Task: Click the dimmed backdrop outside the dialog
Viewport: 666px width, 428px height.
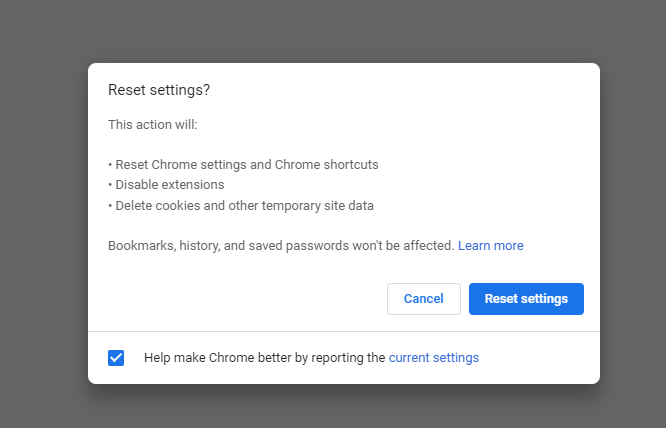Action: coord(40,200)
